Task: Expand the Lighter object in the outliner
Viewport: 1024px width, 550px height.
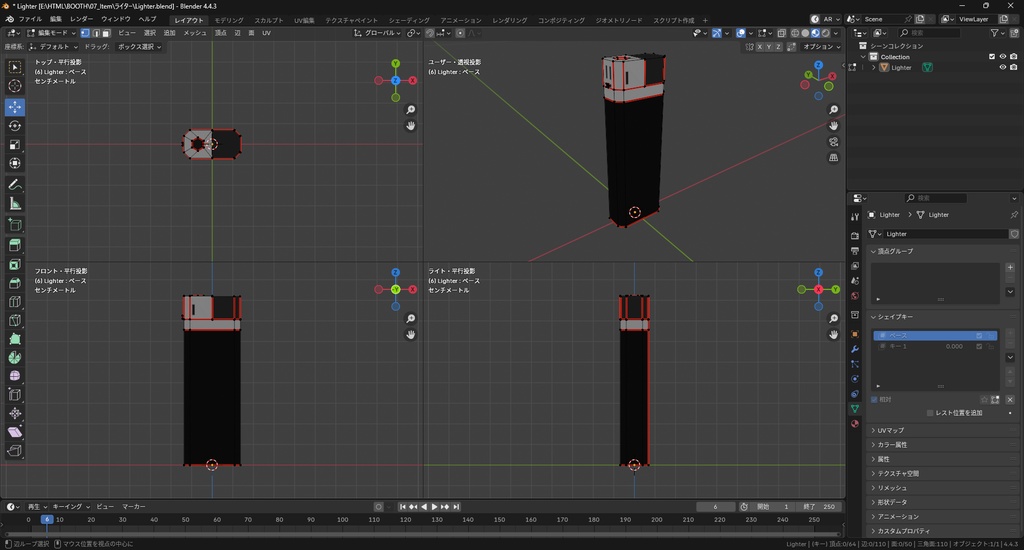Action: pyautogui.click(x=874, y=68)
